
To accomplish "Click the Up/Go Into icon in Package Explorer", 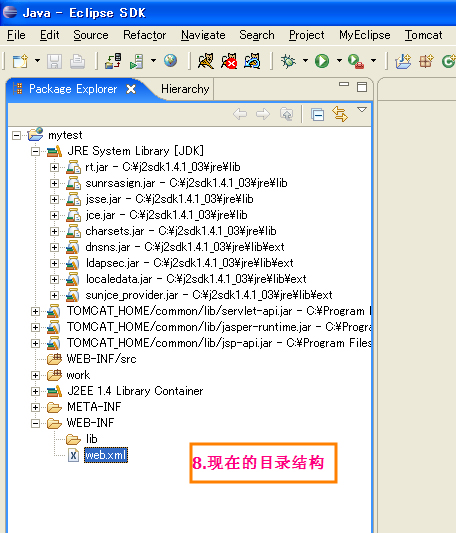I will point(286,114).
